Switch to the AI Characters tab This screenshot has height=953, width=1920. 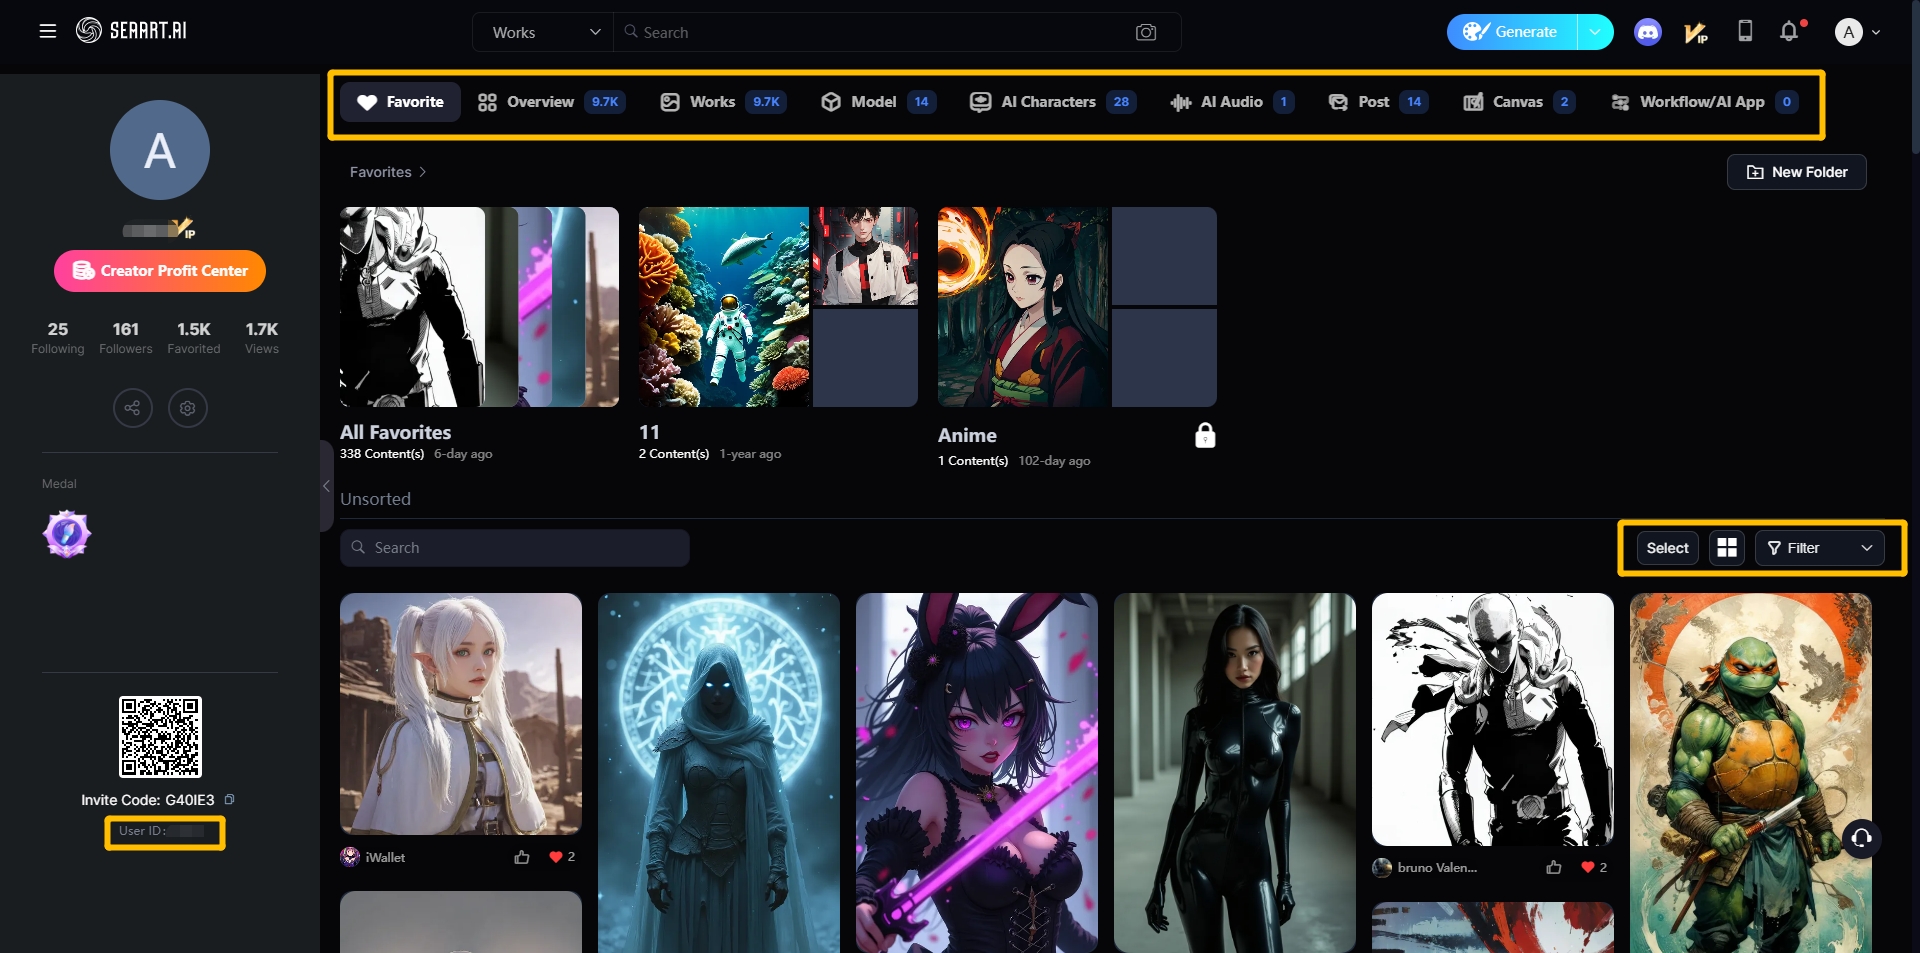tap(1052, 102)
